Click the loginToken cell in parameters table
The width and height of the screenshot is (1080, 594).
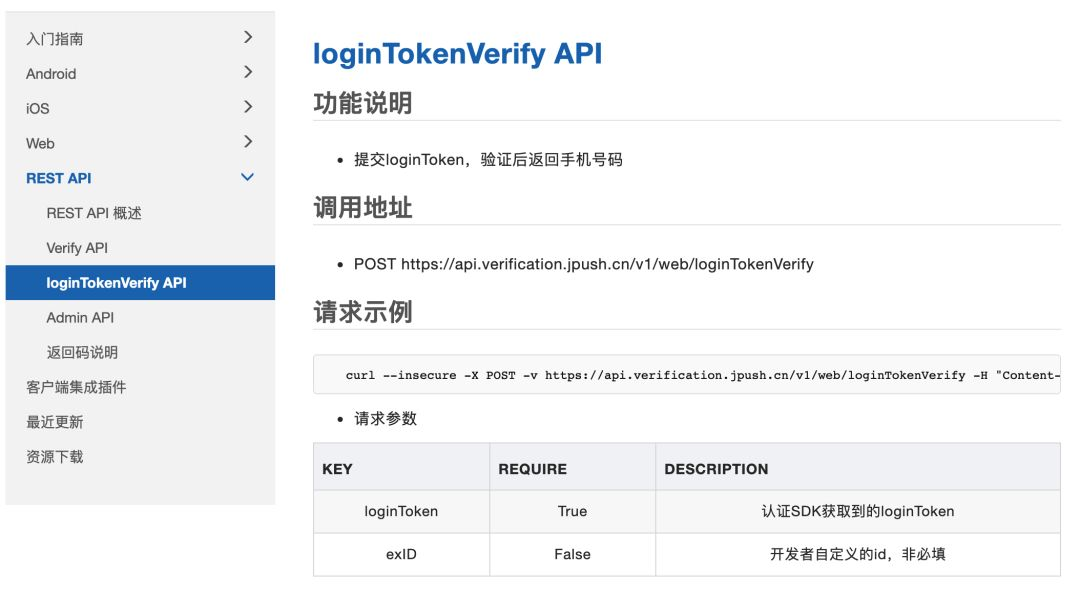coord(401,511)
